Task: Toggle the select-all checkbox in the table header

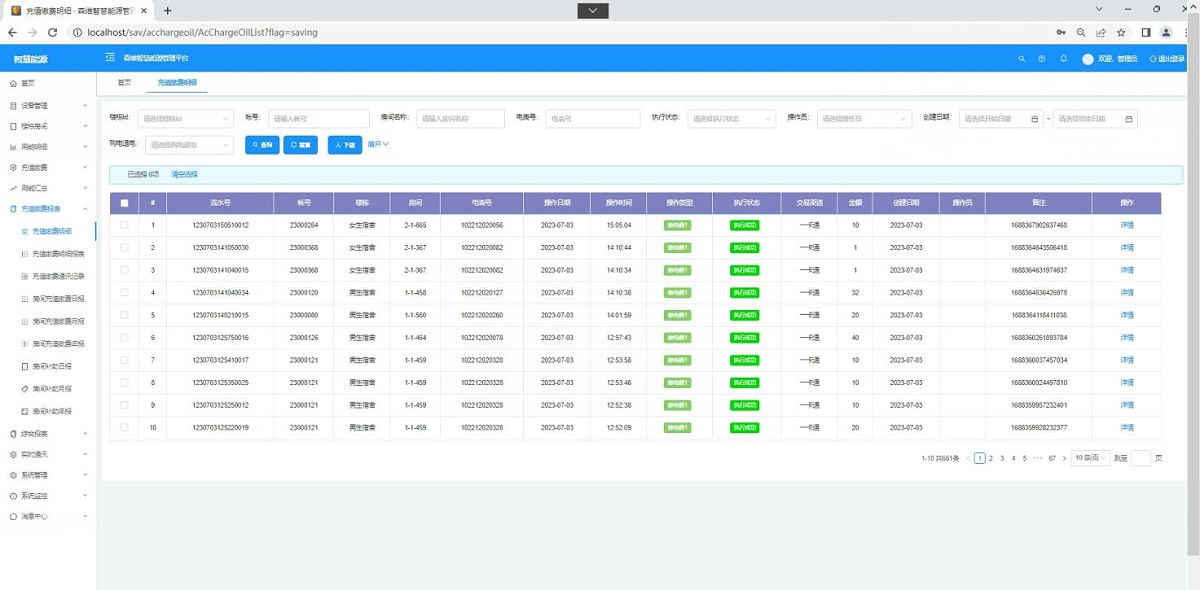Action: click(124, 203)
